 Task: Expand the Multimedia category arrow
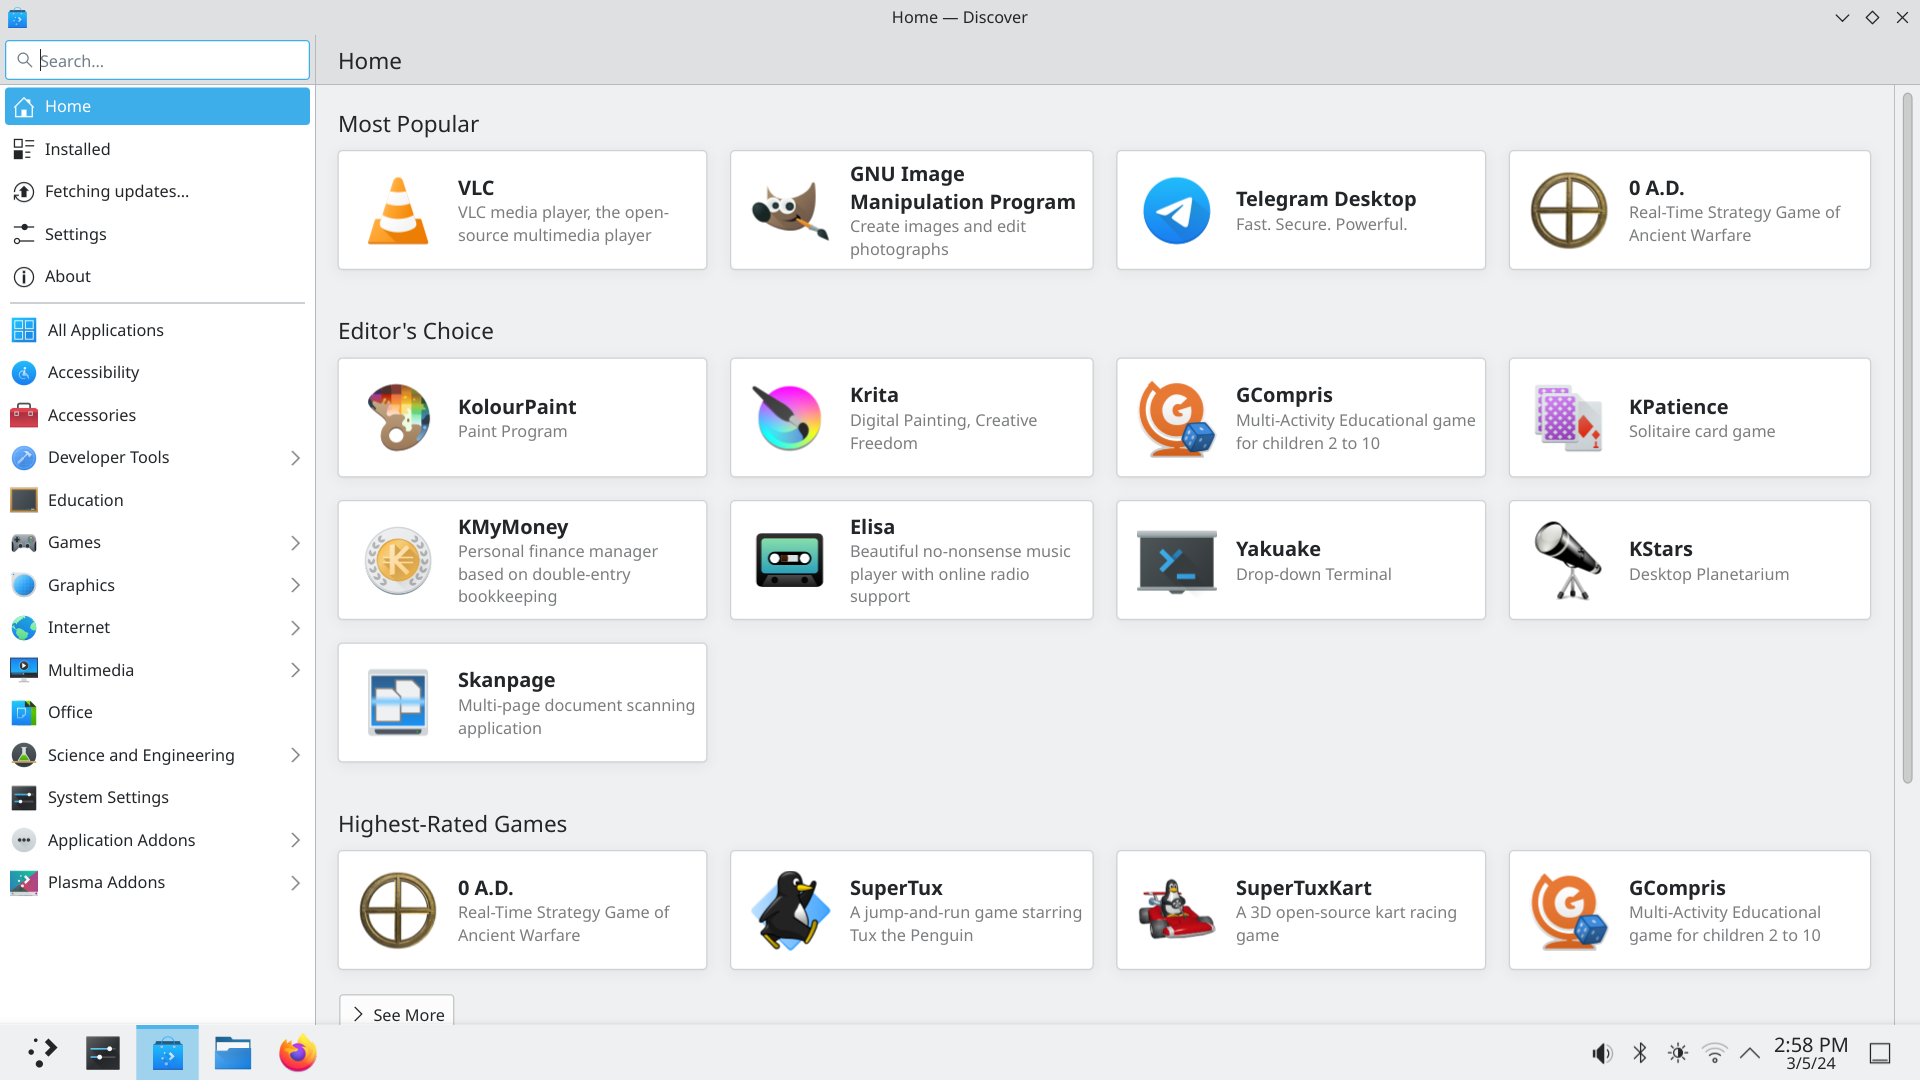pyautogui.click(x=295, y=671)
